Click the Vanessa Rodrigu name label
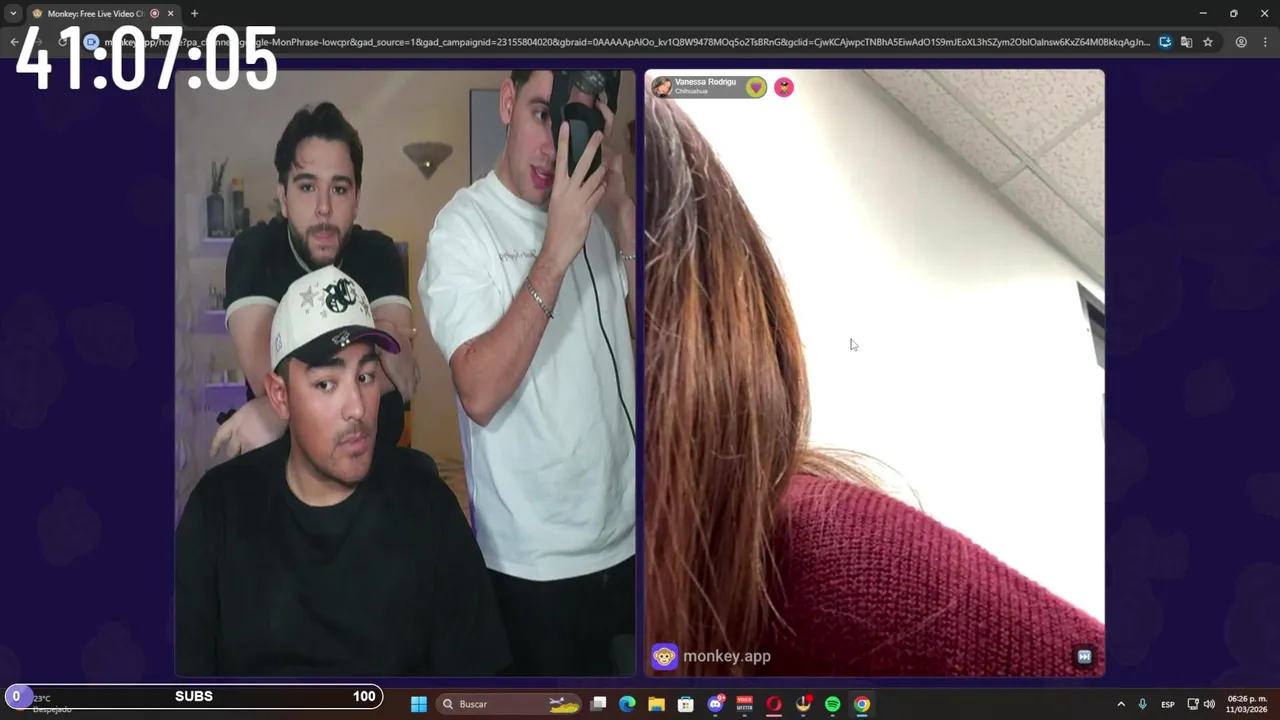Image resolution: width=1280 pixels, height=720 pixels. (705, 82)
